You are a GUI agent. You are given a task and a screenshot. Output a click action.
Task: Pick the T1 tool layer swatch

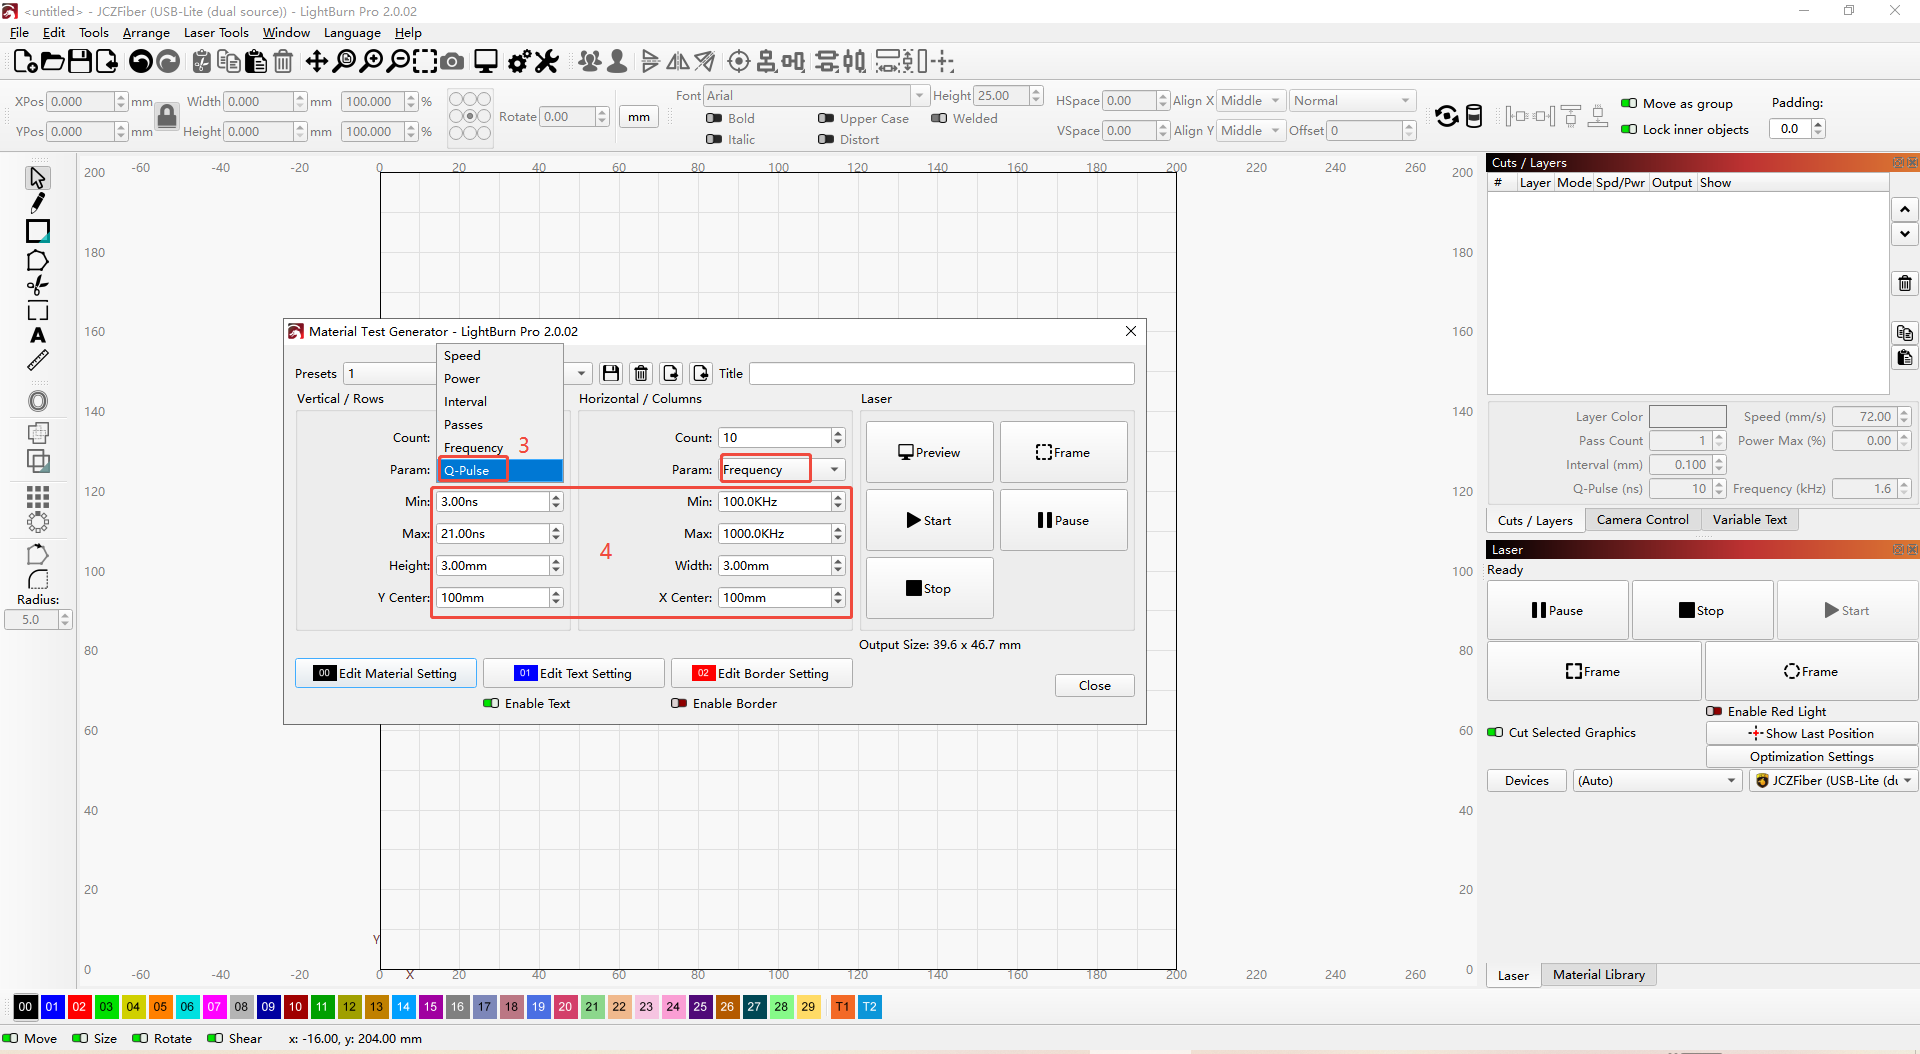click(x=842, y=1007)
